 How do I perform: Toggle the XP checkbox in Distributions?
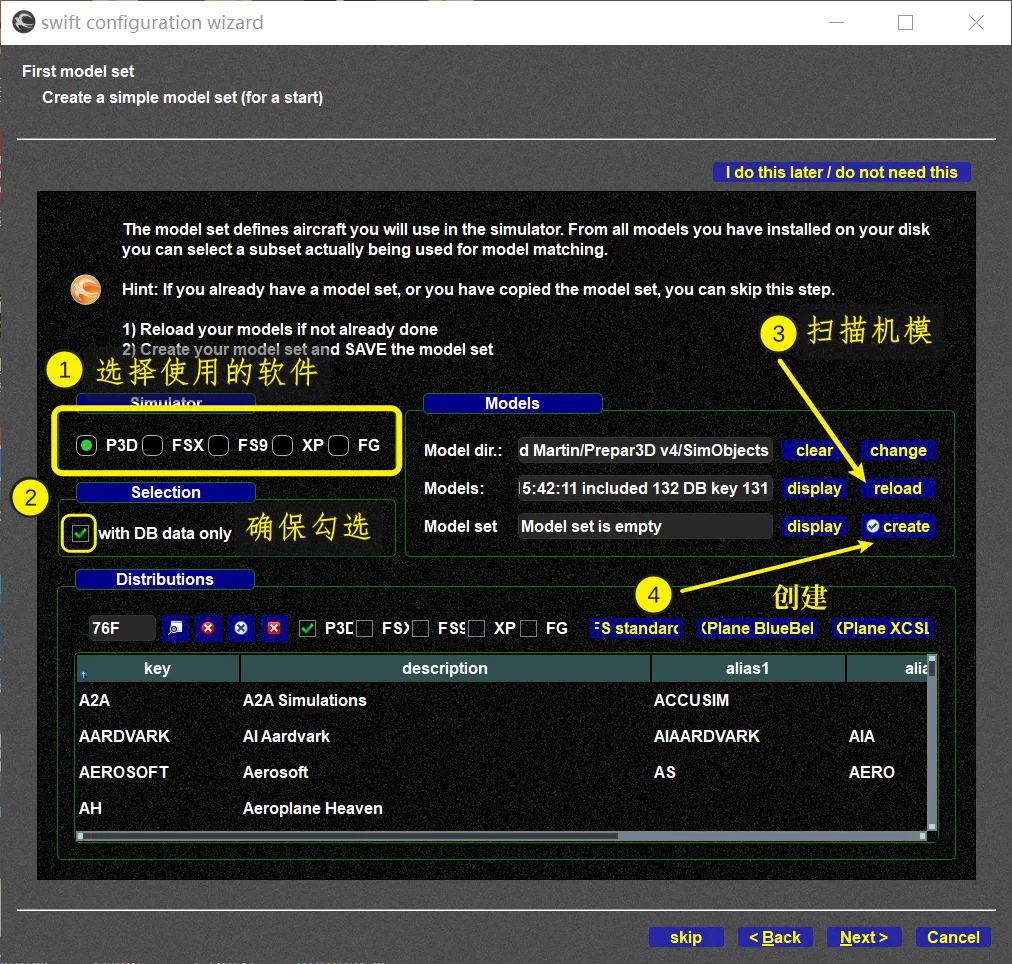tap(476, 628)
